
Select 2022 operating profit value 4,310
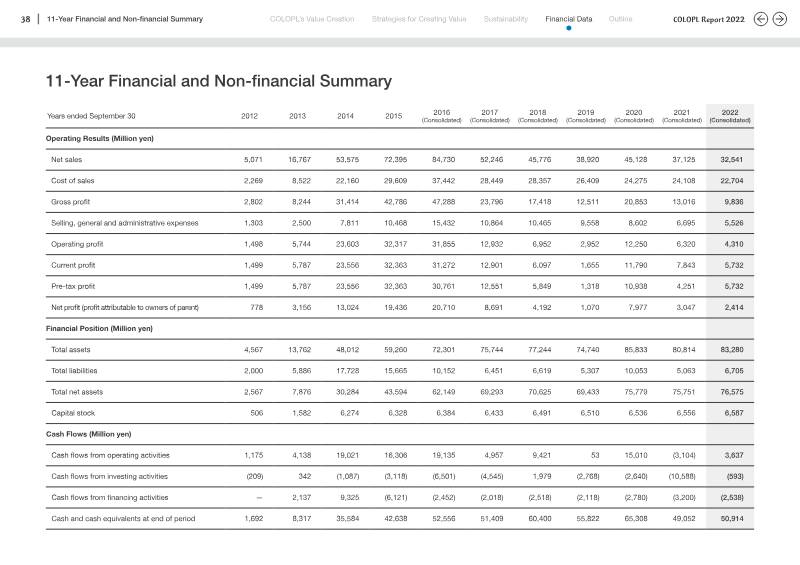[734, 244]
